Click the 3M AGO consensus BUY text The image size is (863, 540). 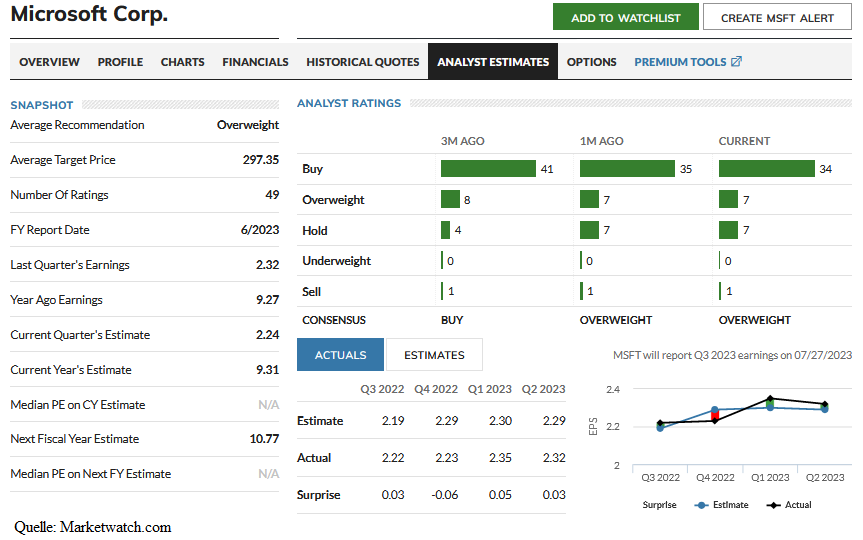[452, 320]
